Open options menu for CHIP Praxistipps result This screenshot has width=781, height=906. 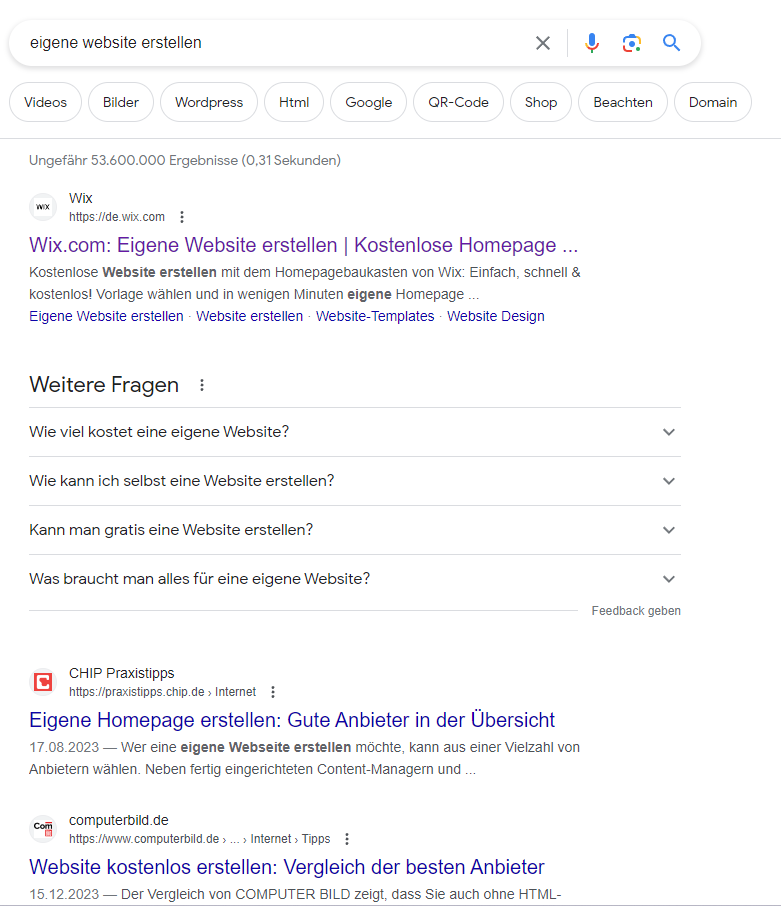click(273, 692)
